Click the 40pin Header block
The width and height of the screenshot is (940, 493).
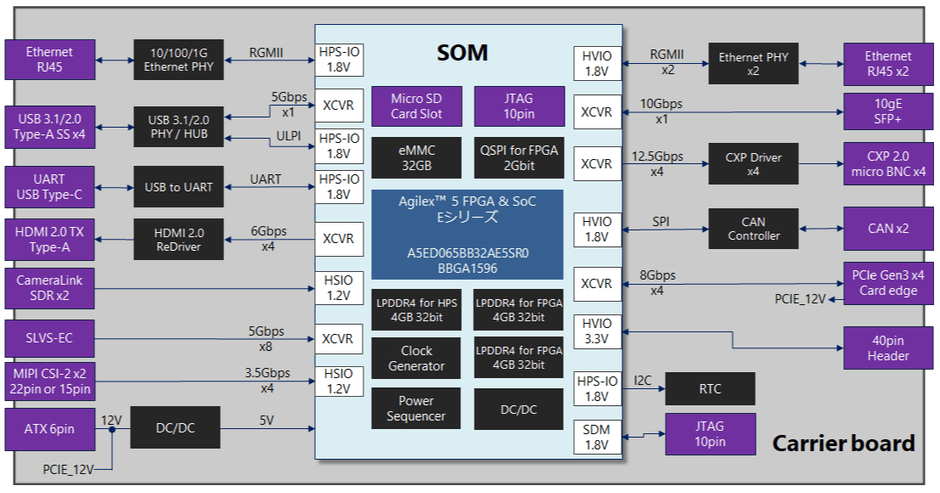click(x=888, y=348)
